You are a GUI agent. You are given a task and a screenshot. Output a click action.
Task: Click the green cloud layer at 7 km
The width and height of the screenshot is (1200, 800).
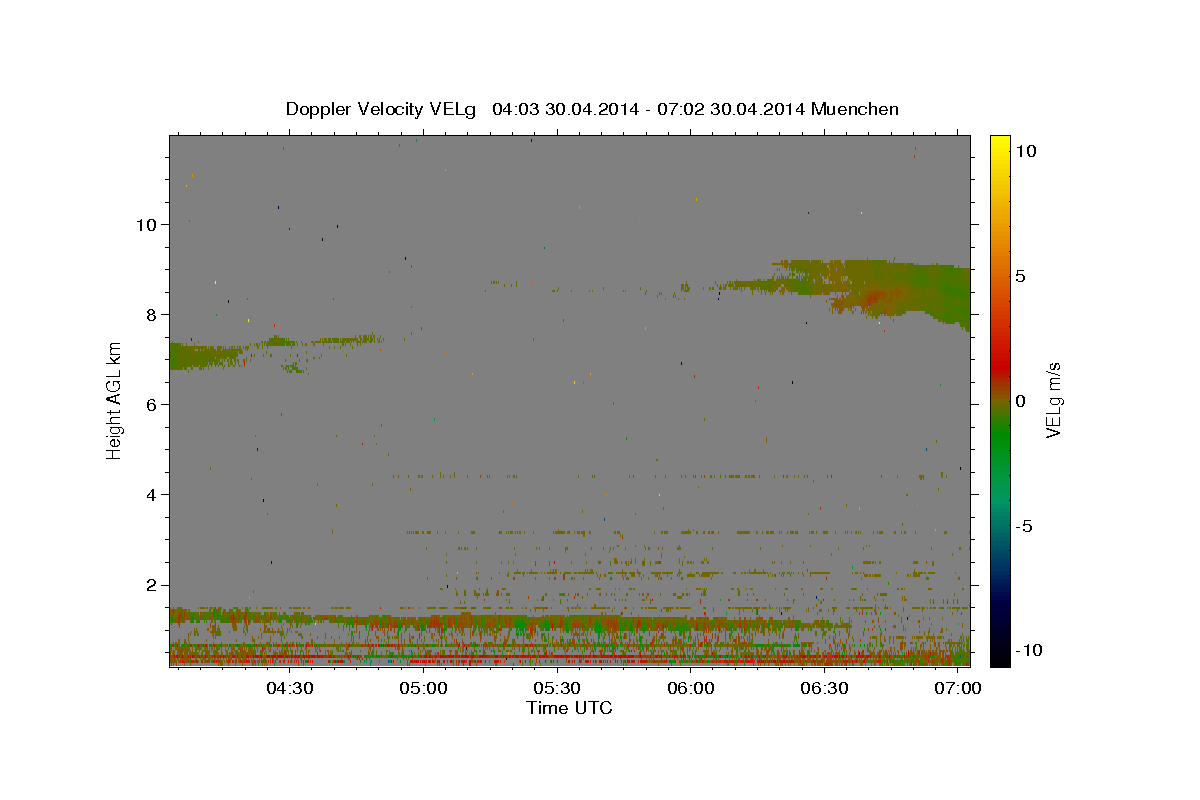pyautogui.click(x=205, y=355)
